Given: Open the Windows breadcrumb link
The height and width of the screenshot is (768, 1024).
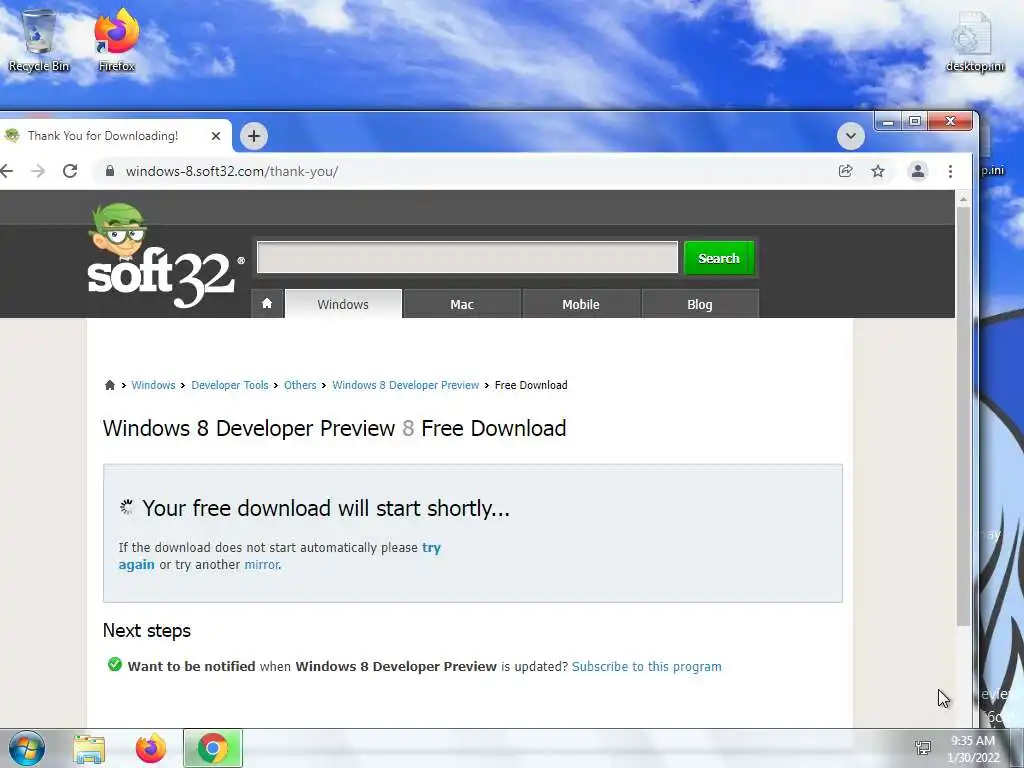Looking at the screenshot, I should pyautogui.click(x=153, y=385).
